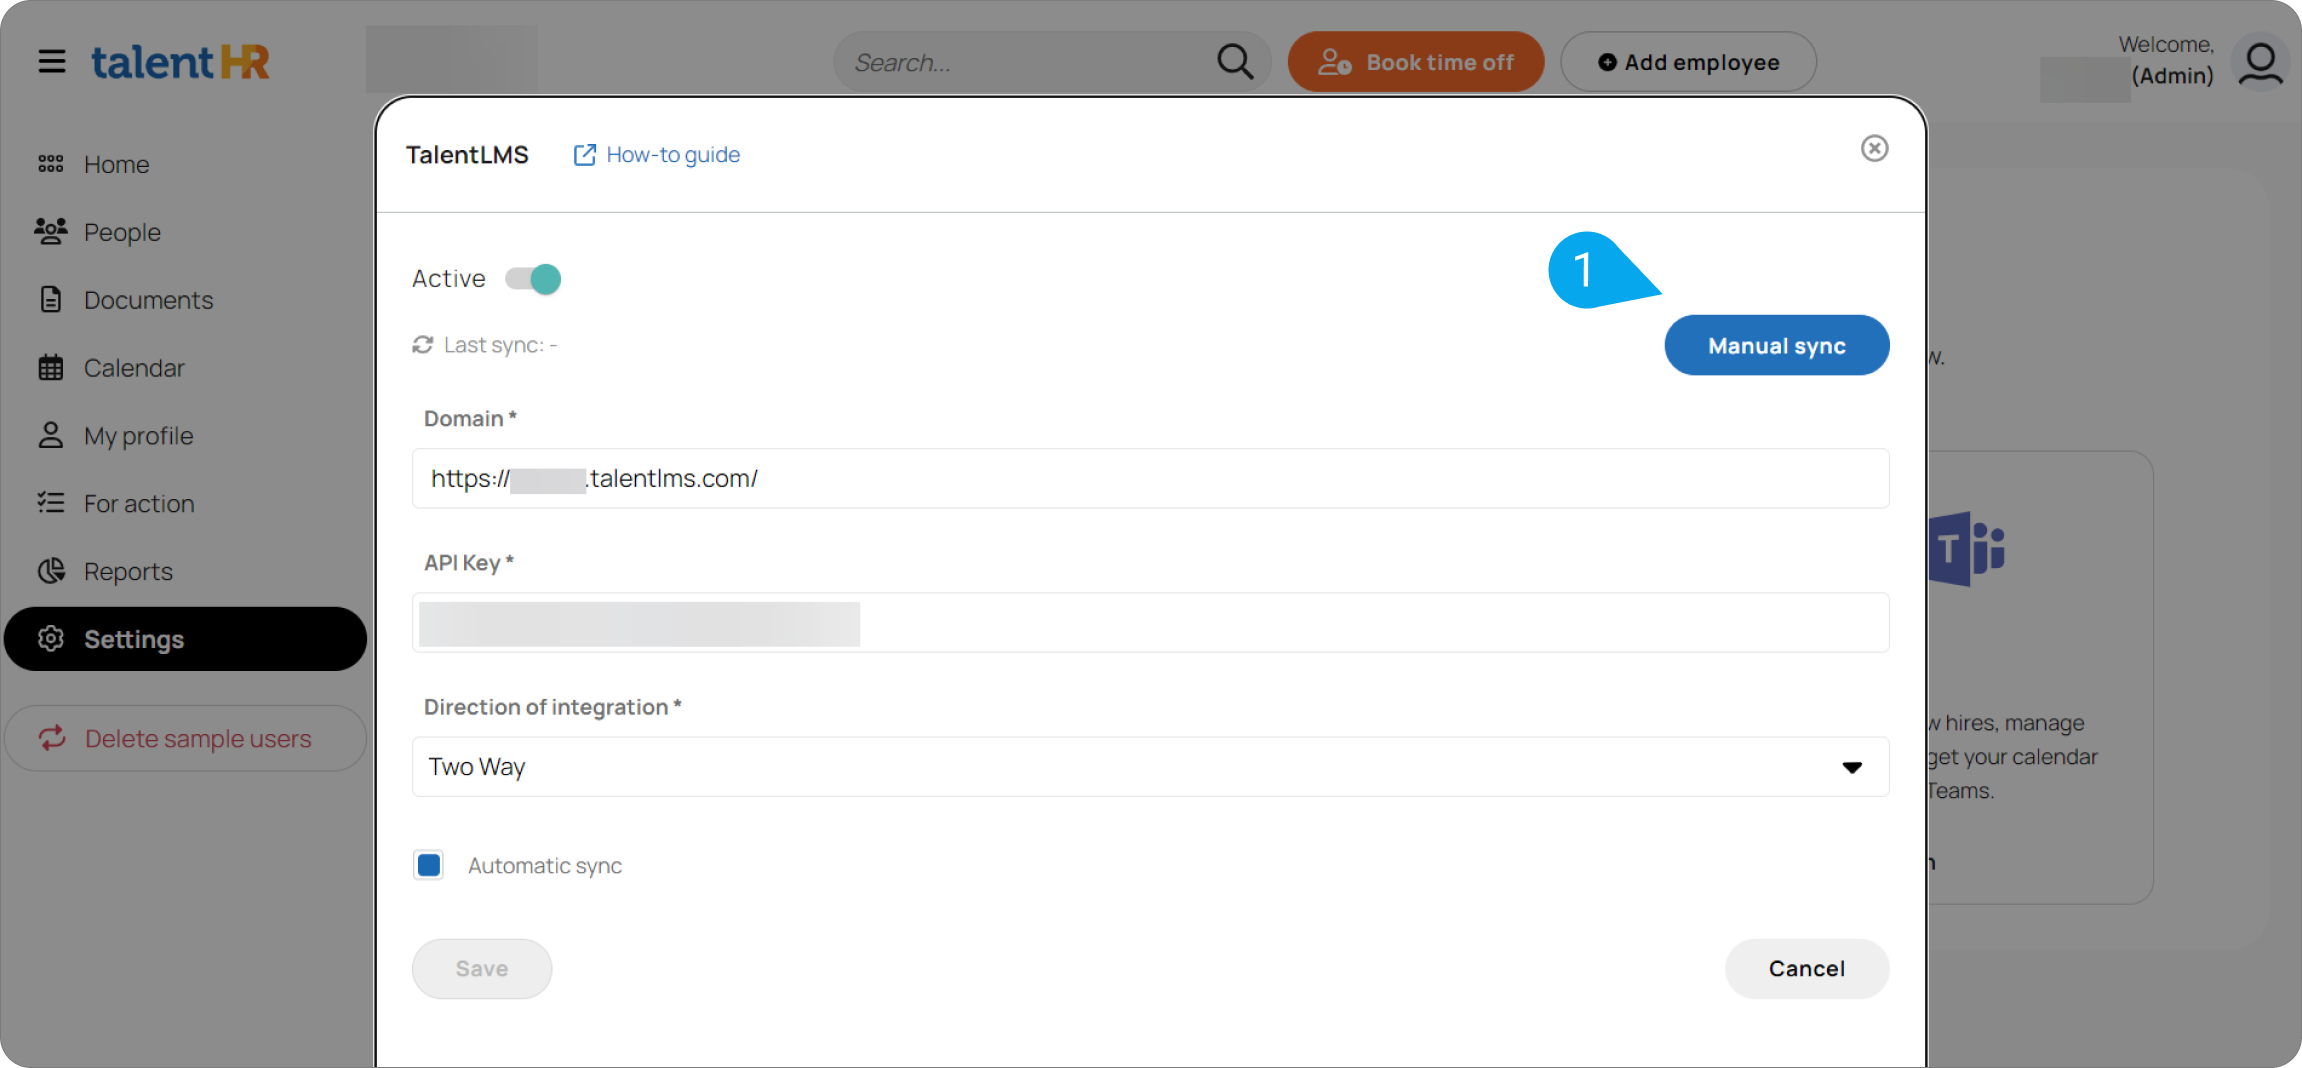This screenshot has height=1068, width=2302.
Task: Uncheck the Automatic sync checkbox
Action: [x=429, y=865]
